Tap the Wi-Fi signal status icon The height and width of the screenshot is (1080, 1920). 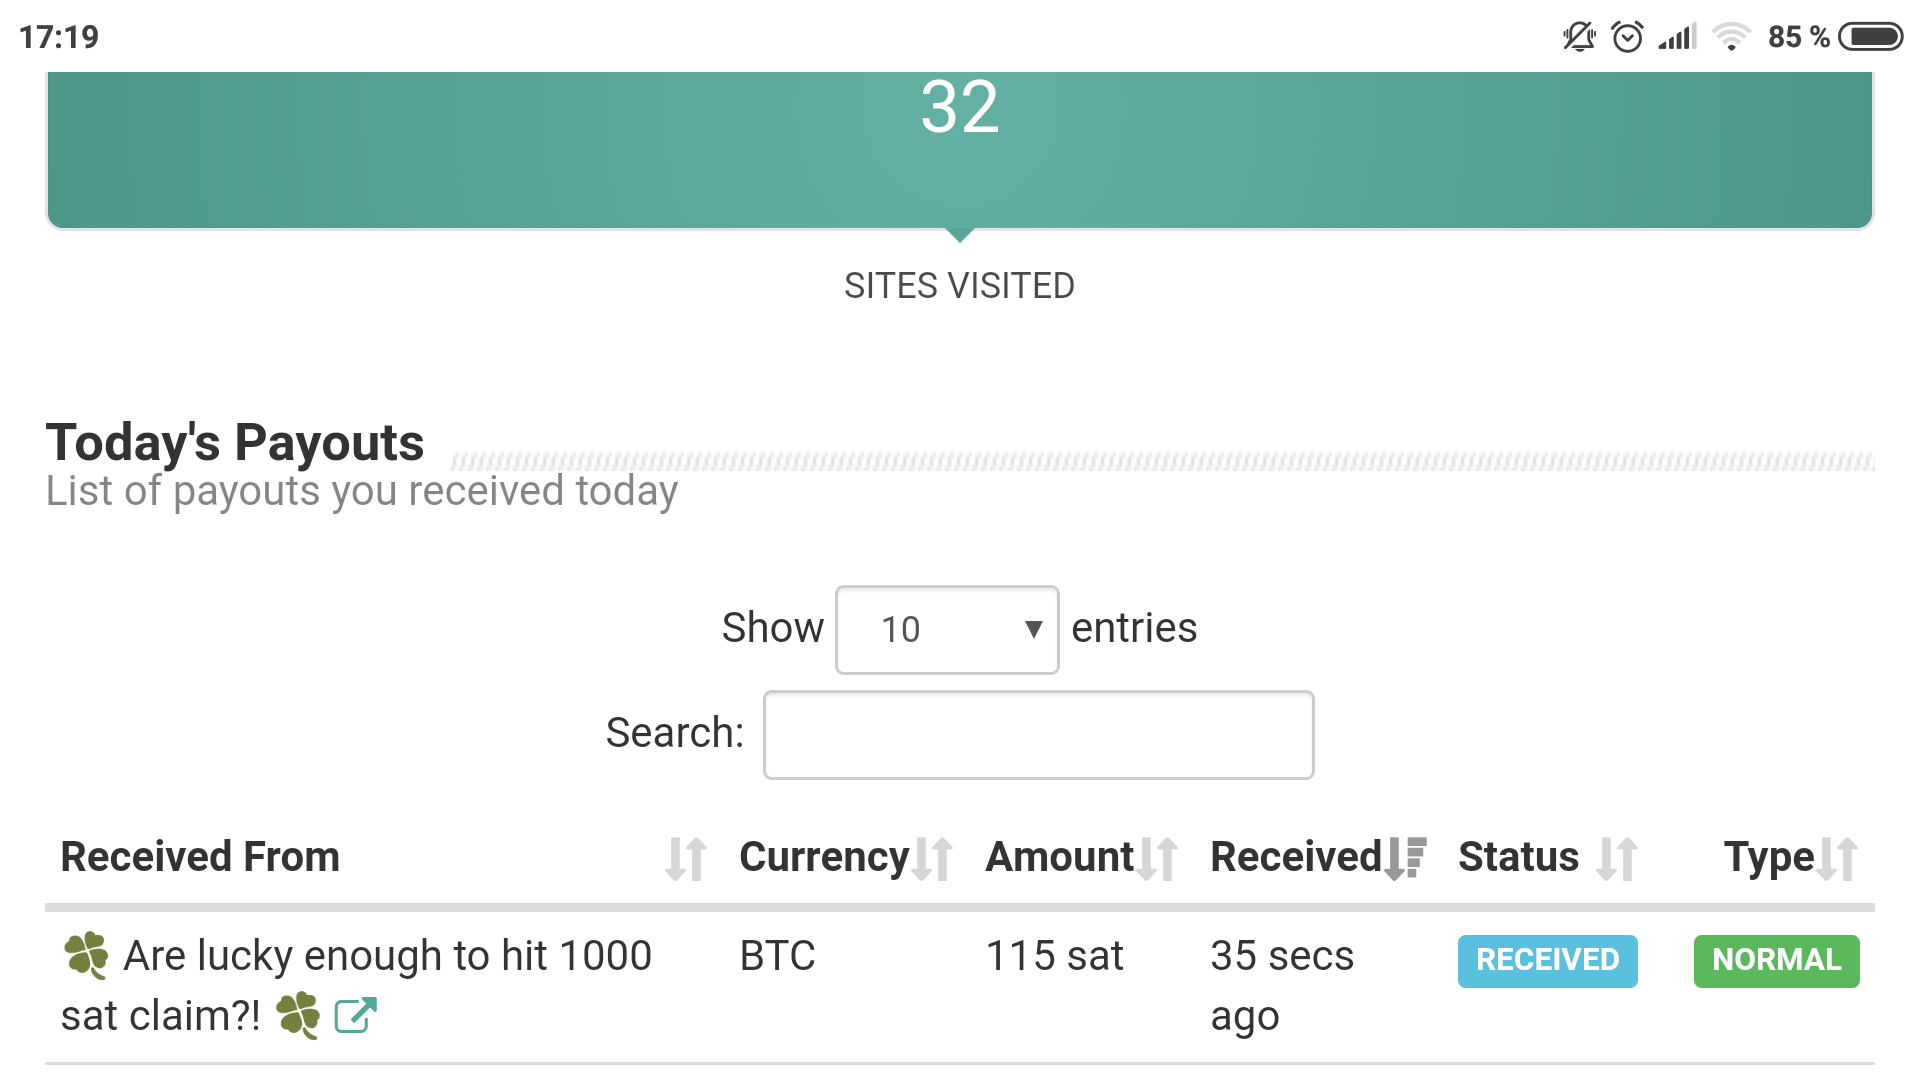coord(1730,37)
